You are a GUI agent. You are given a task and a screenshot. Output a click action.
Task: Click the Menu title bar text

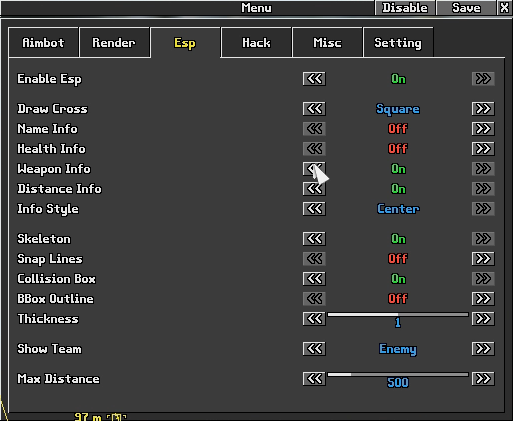[x=256, y=8]
